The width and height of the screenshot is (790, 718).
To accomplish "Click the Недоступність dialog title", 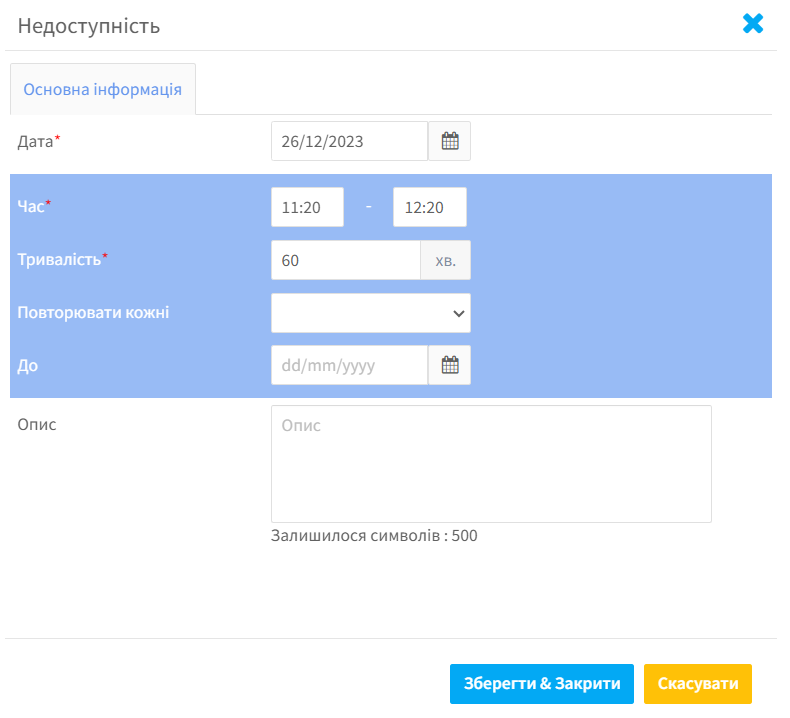I will [89, 26].
